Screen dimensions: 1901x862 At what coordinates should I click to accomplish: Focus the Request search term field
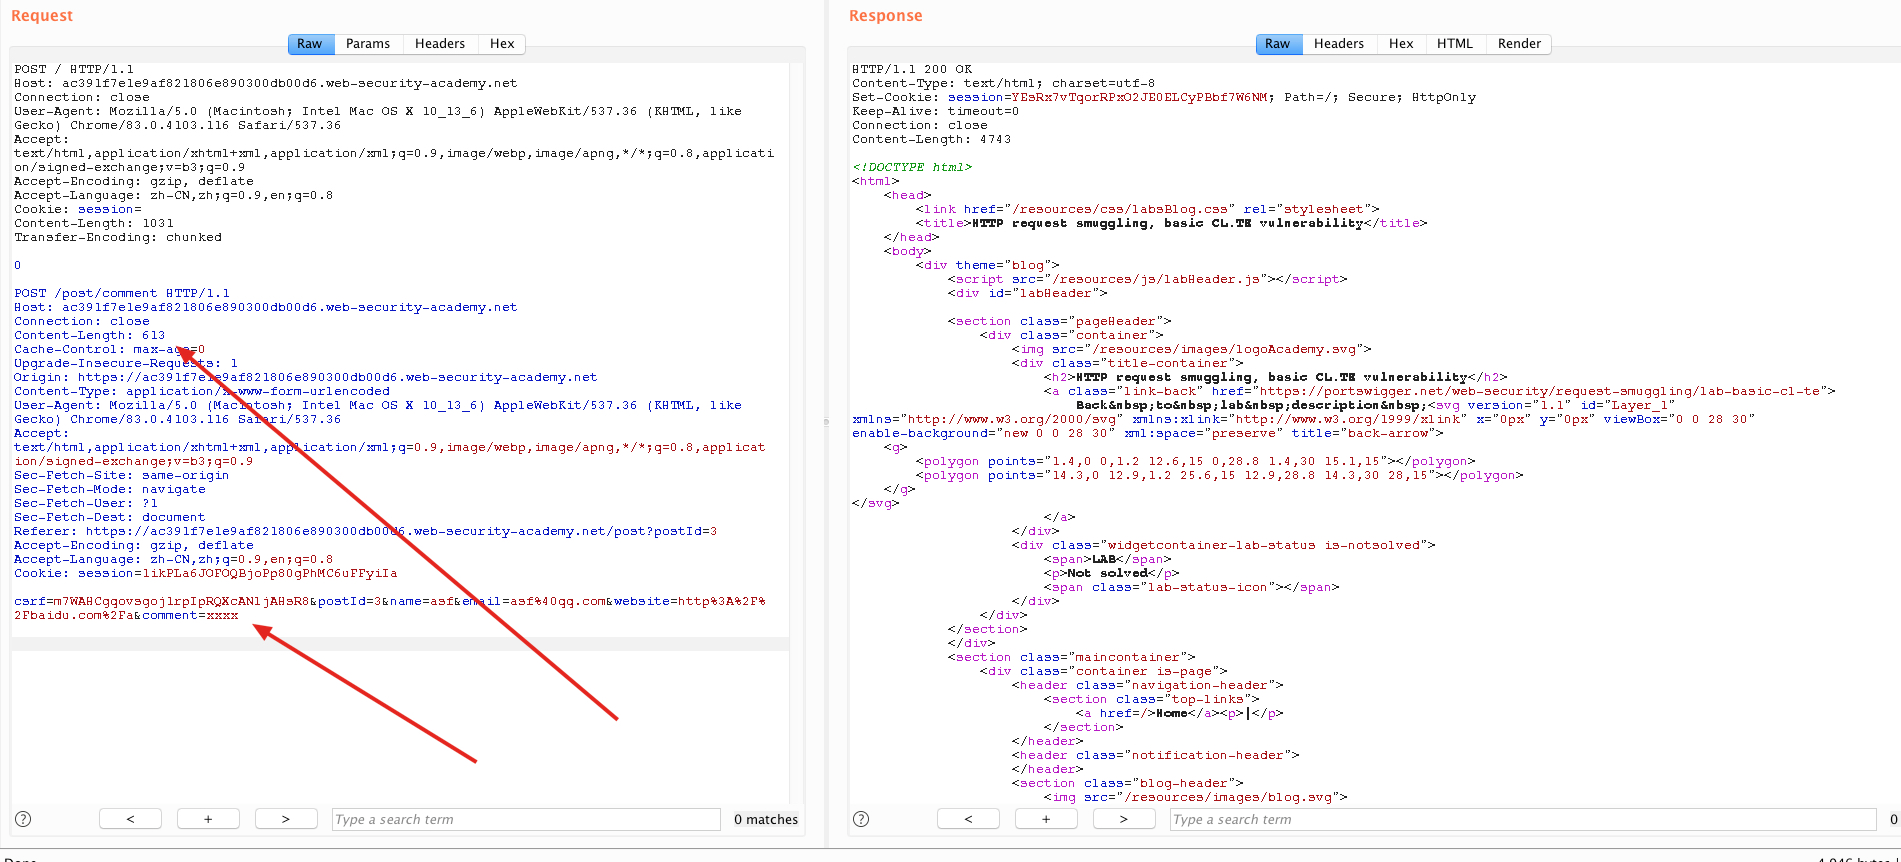click(526, 819)
